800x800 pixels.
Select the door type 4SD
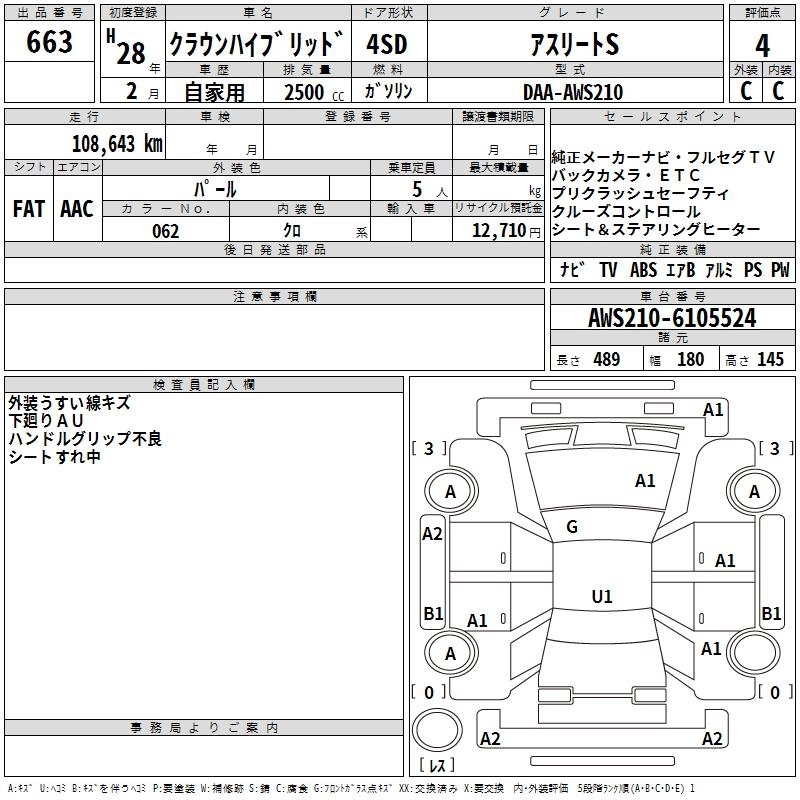(387, 44)
